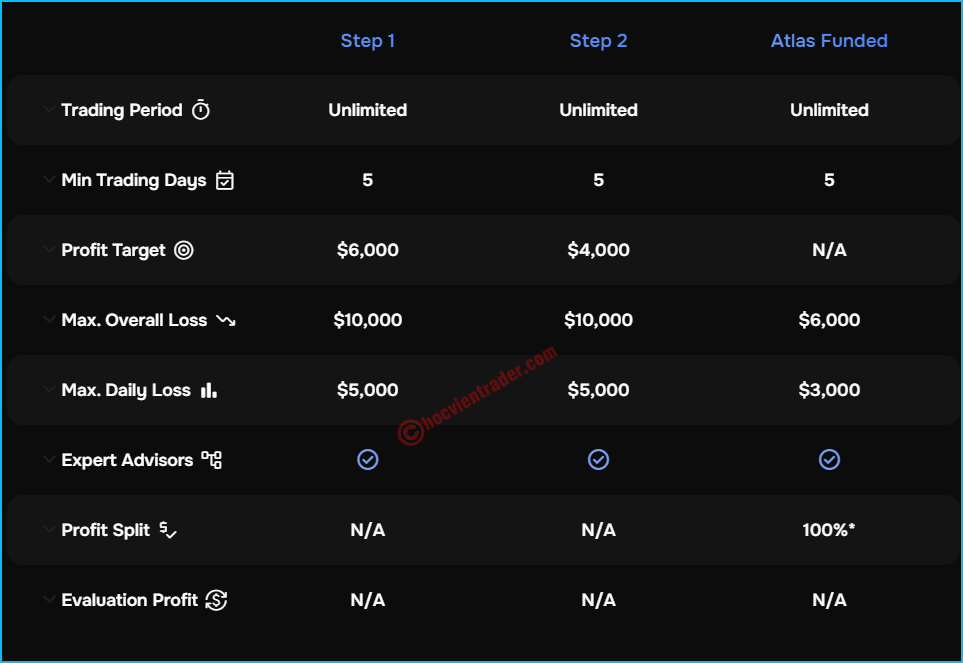The image size is (963, 663).
Task: Click the $6,000 Step 1 profit target value
Action: [x=368, y=250]
